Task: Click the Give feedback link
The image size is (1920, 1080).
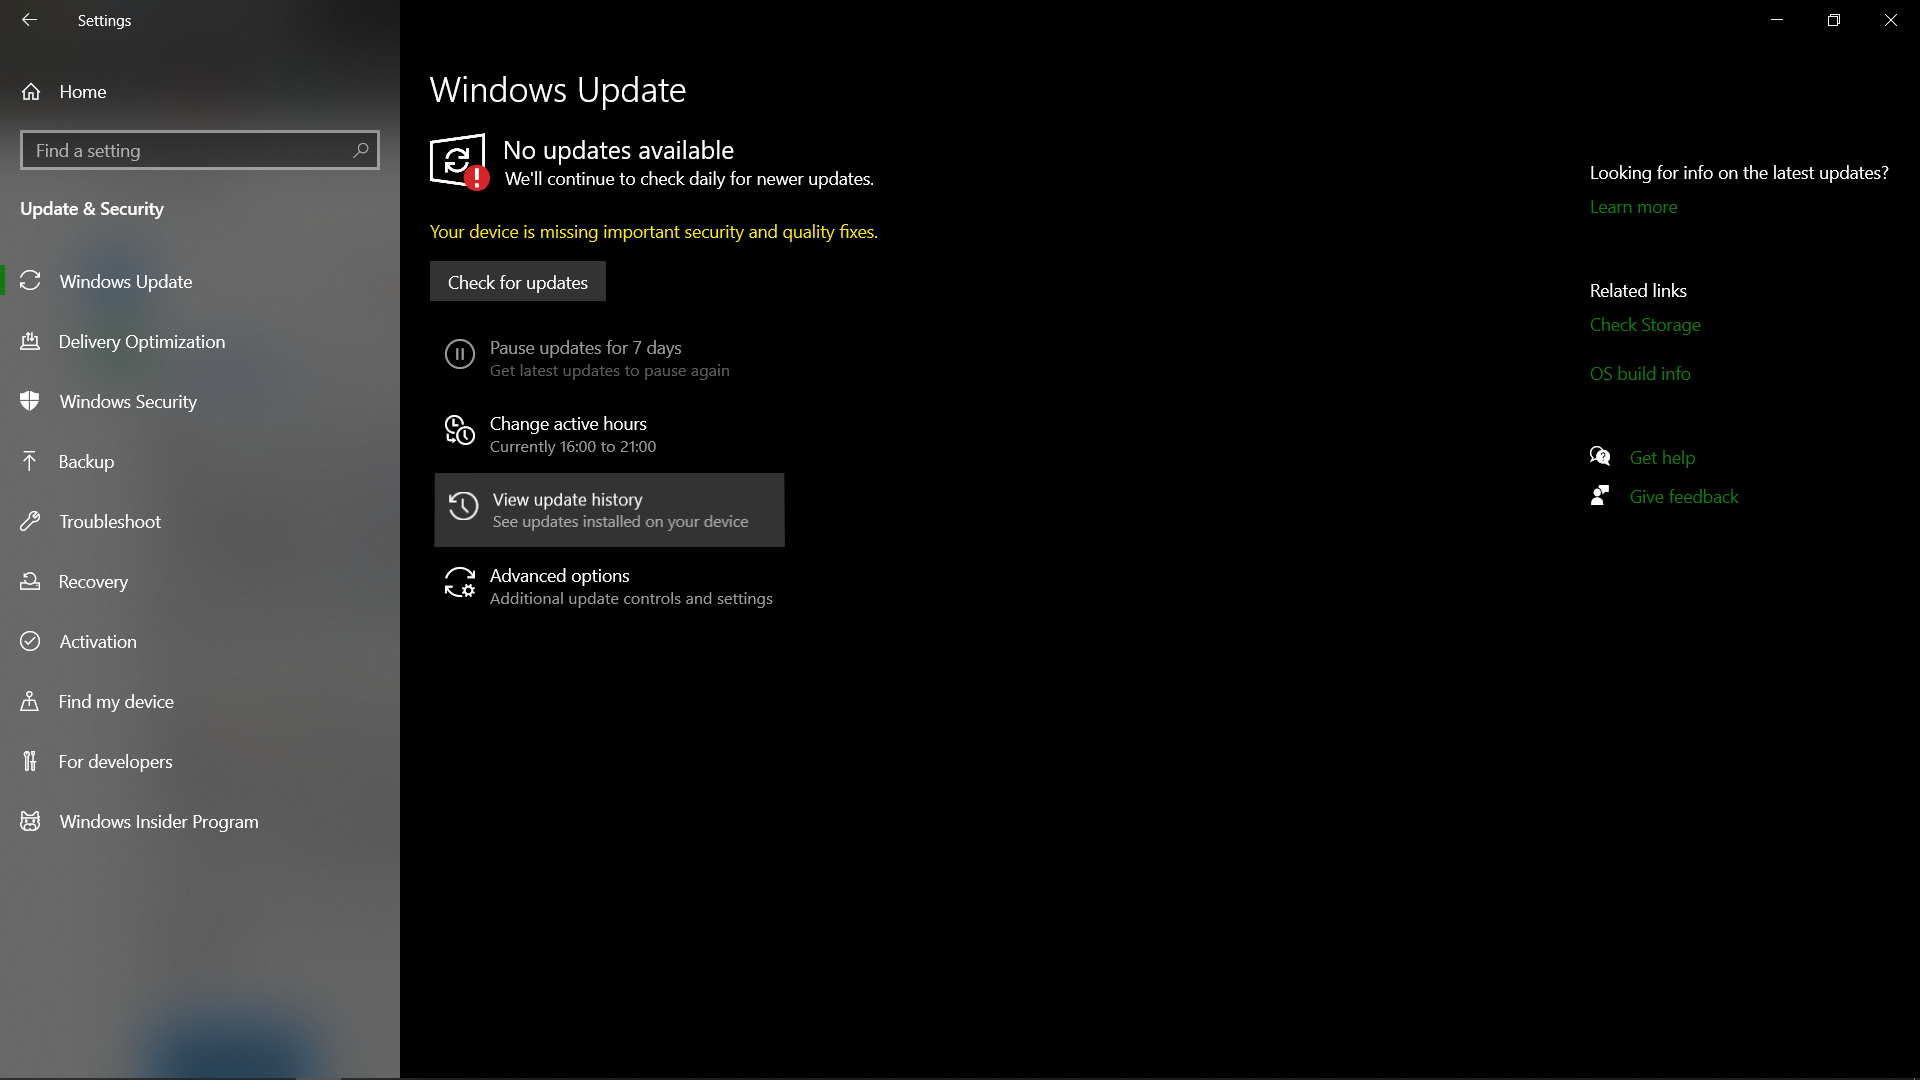Action: point(1684,496)
